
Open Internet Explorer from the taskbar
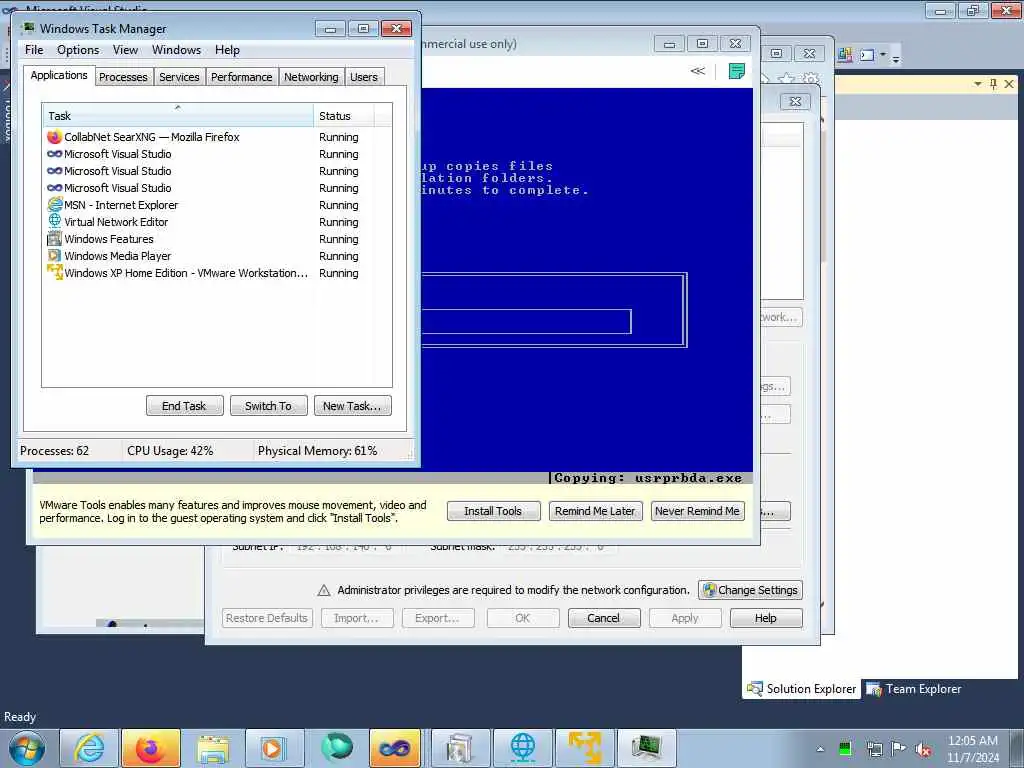(89, 748)
